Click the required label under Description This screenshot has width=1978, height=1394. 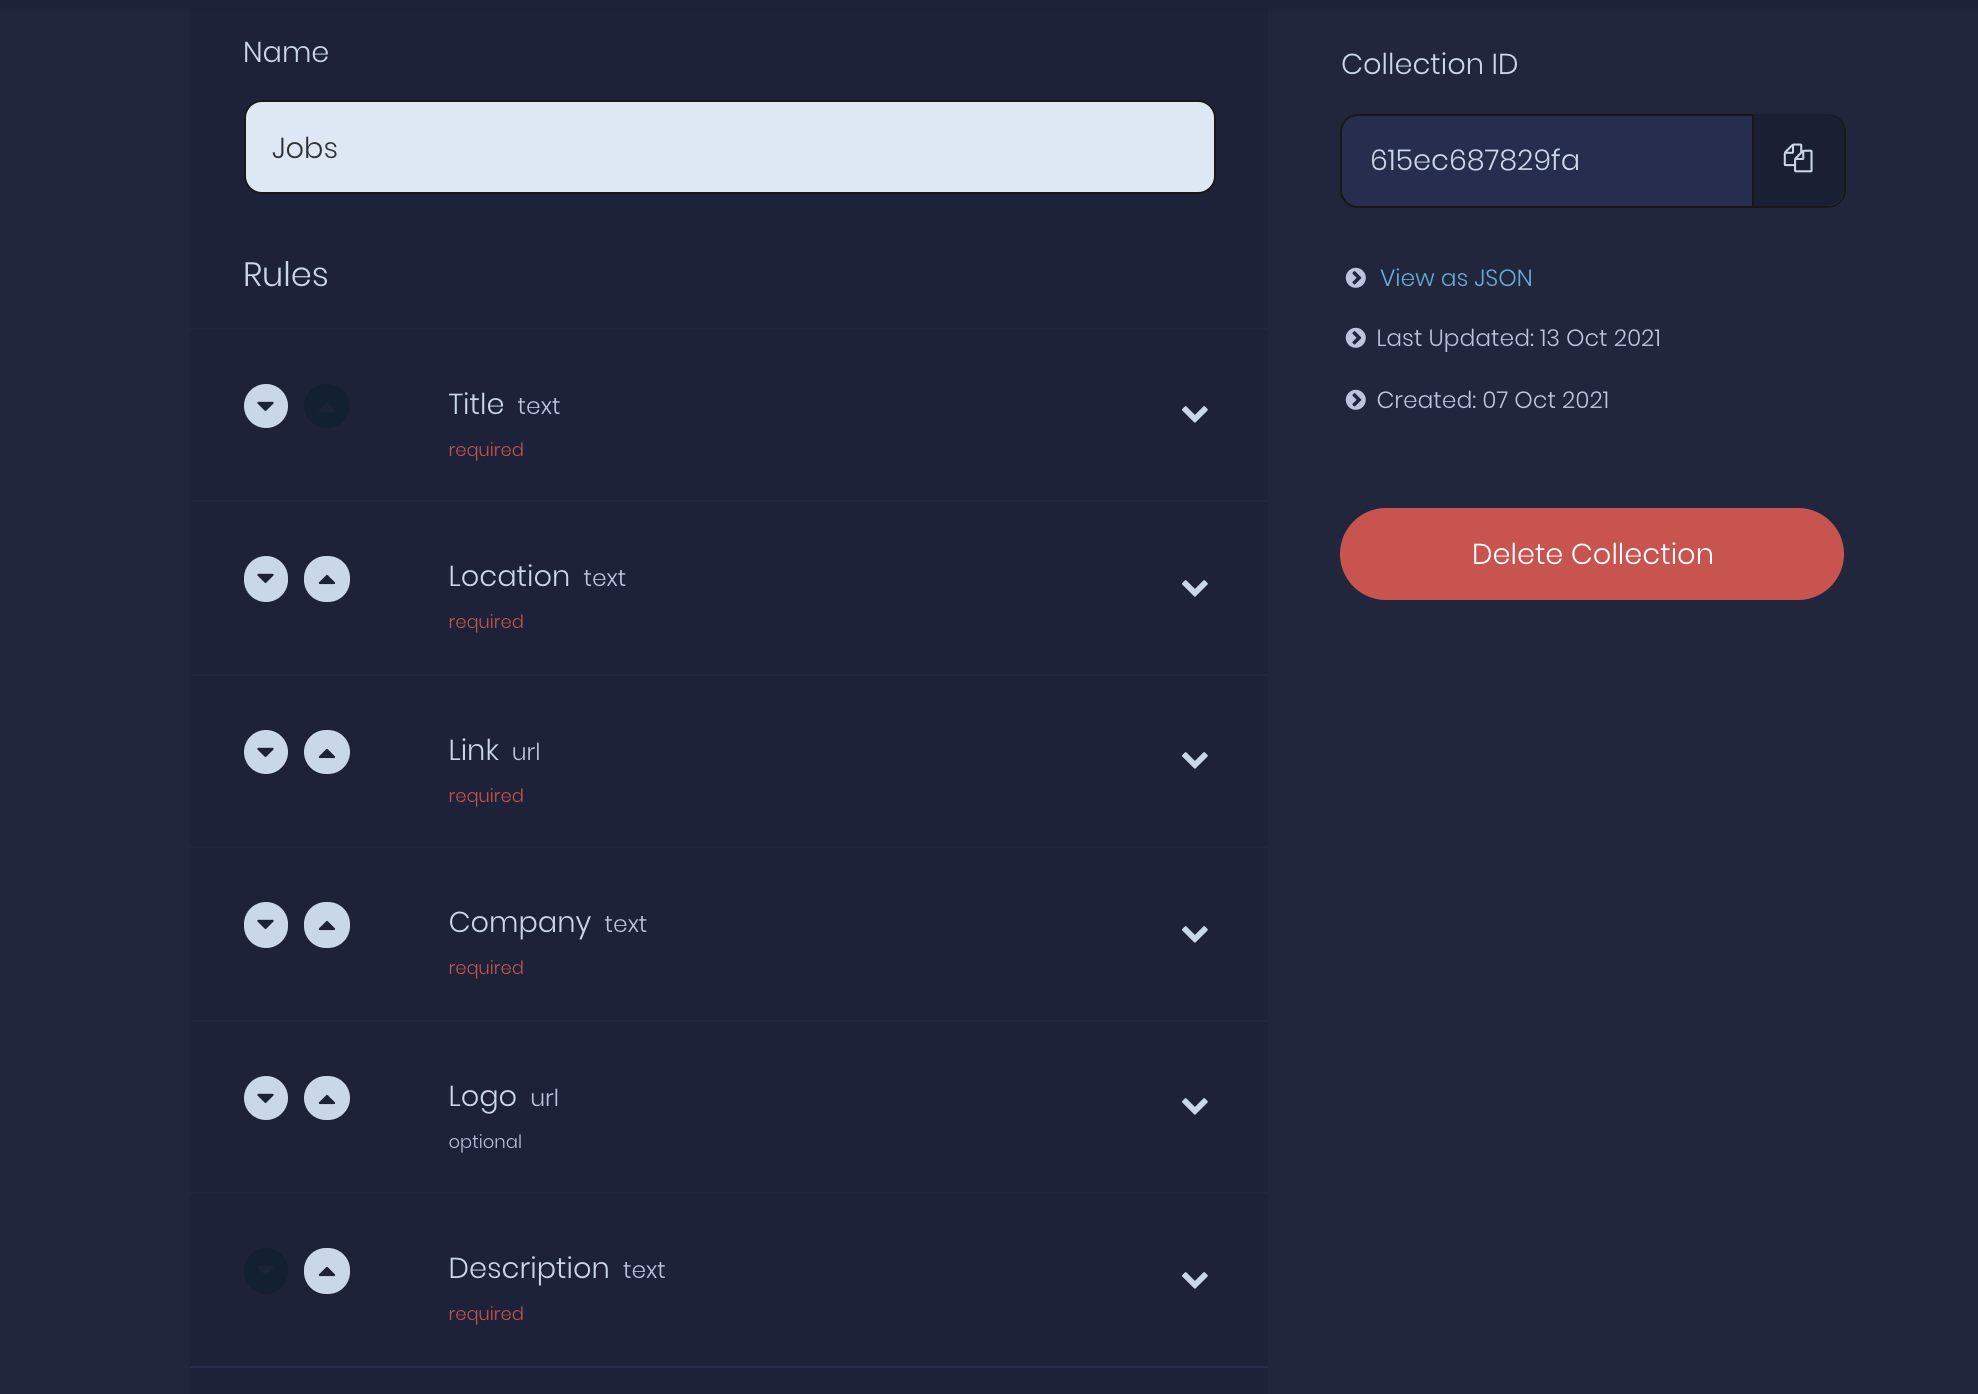(x=486, y=1314)
